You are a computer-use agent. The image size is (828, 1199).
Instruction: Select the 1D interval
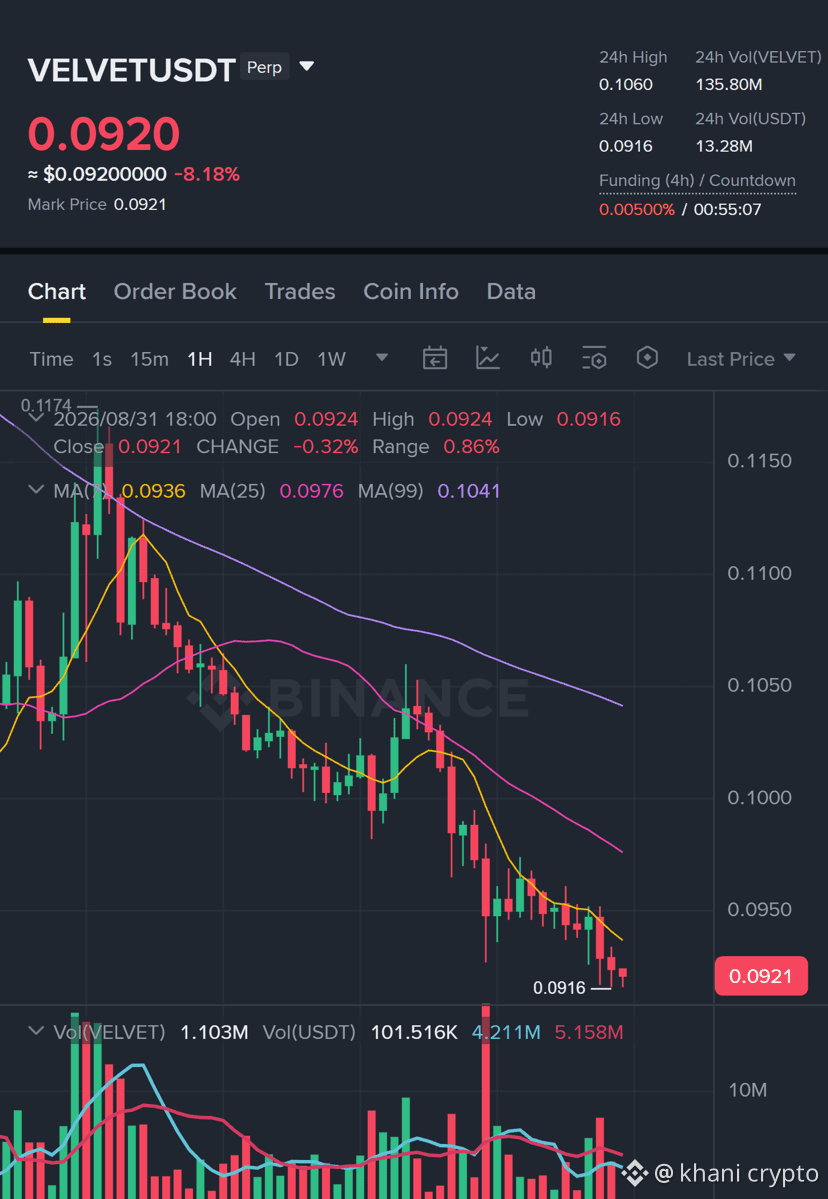(286, 359)
